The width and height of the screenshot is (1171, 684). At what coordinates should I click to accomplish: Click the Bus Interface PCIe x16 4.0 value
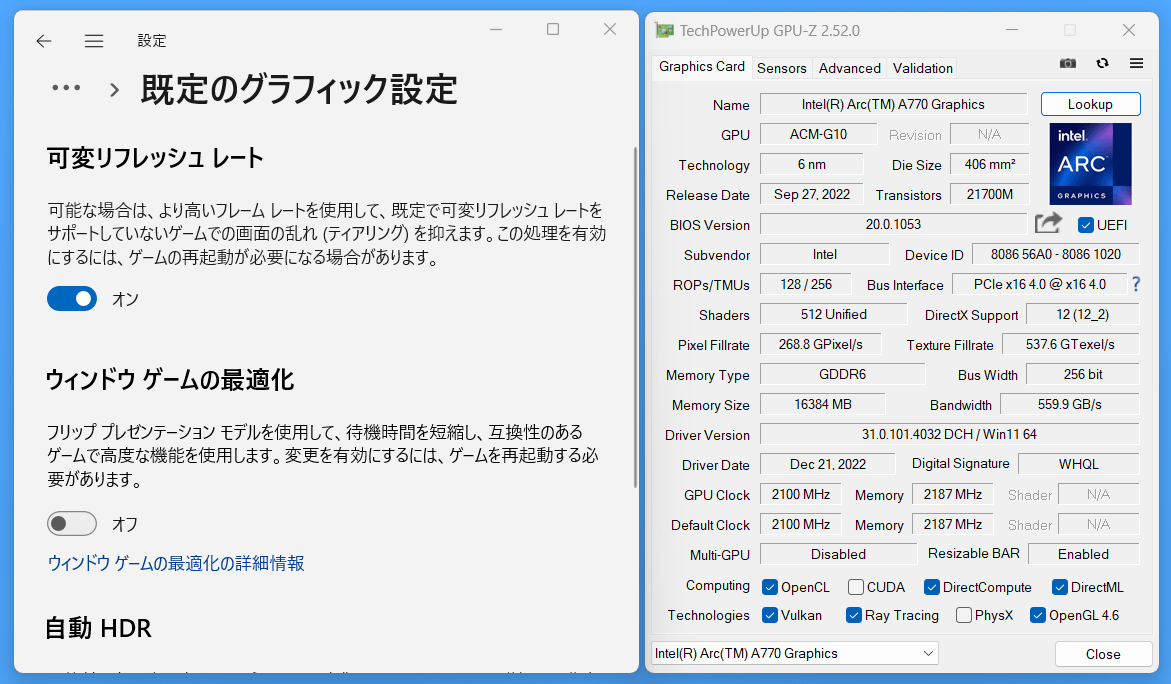pyautogui.click(x=1040, y=284)
